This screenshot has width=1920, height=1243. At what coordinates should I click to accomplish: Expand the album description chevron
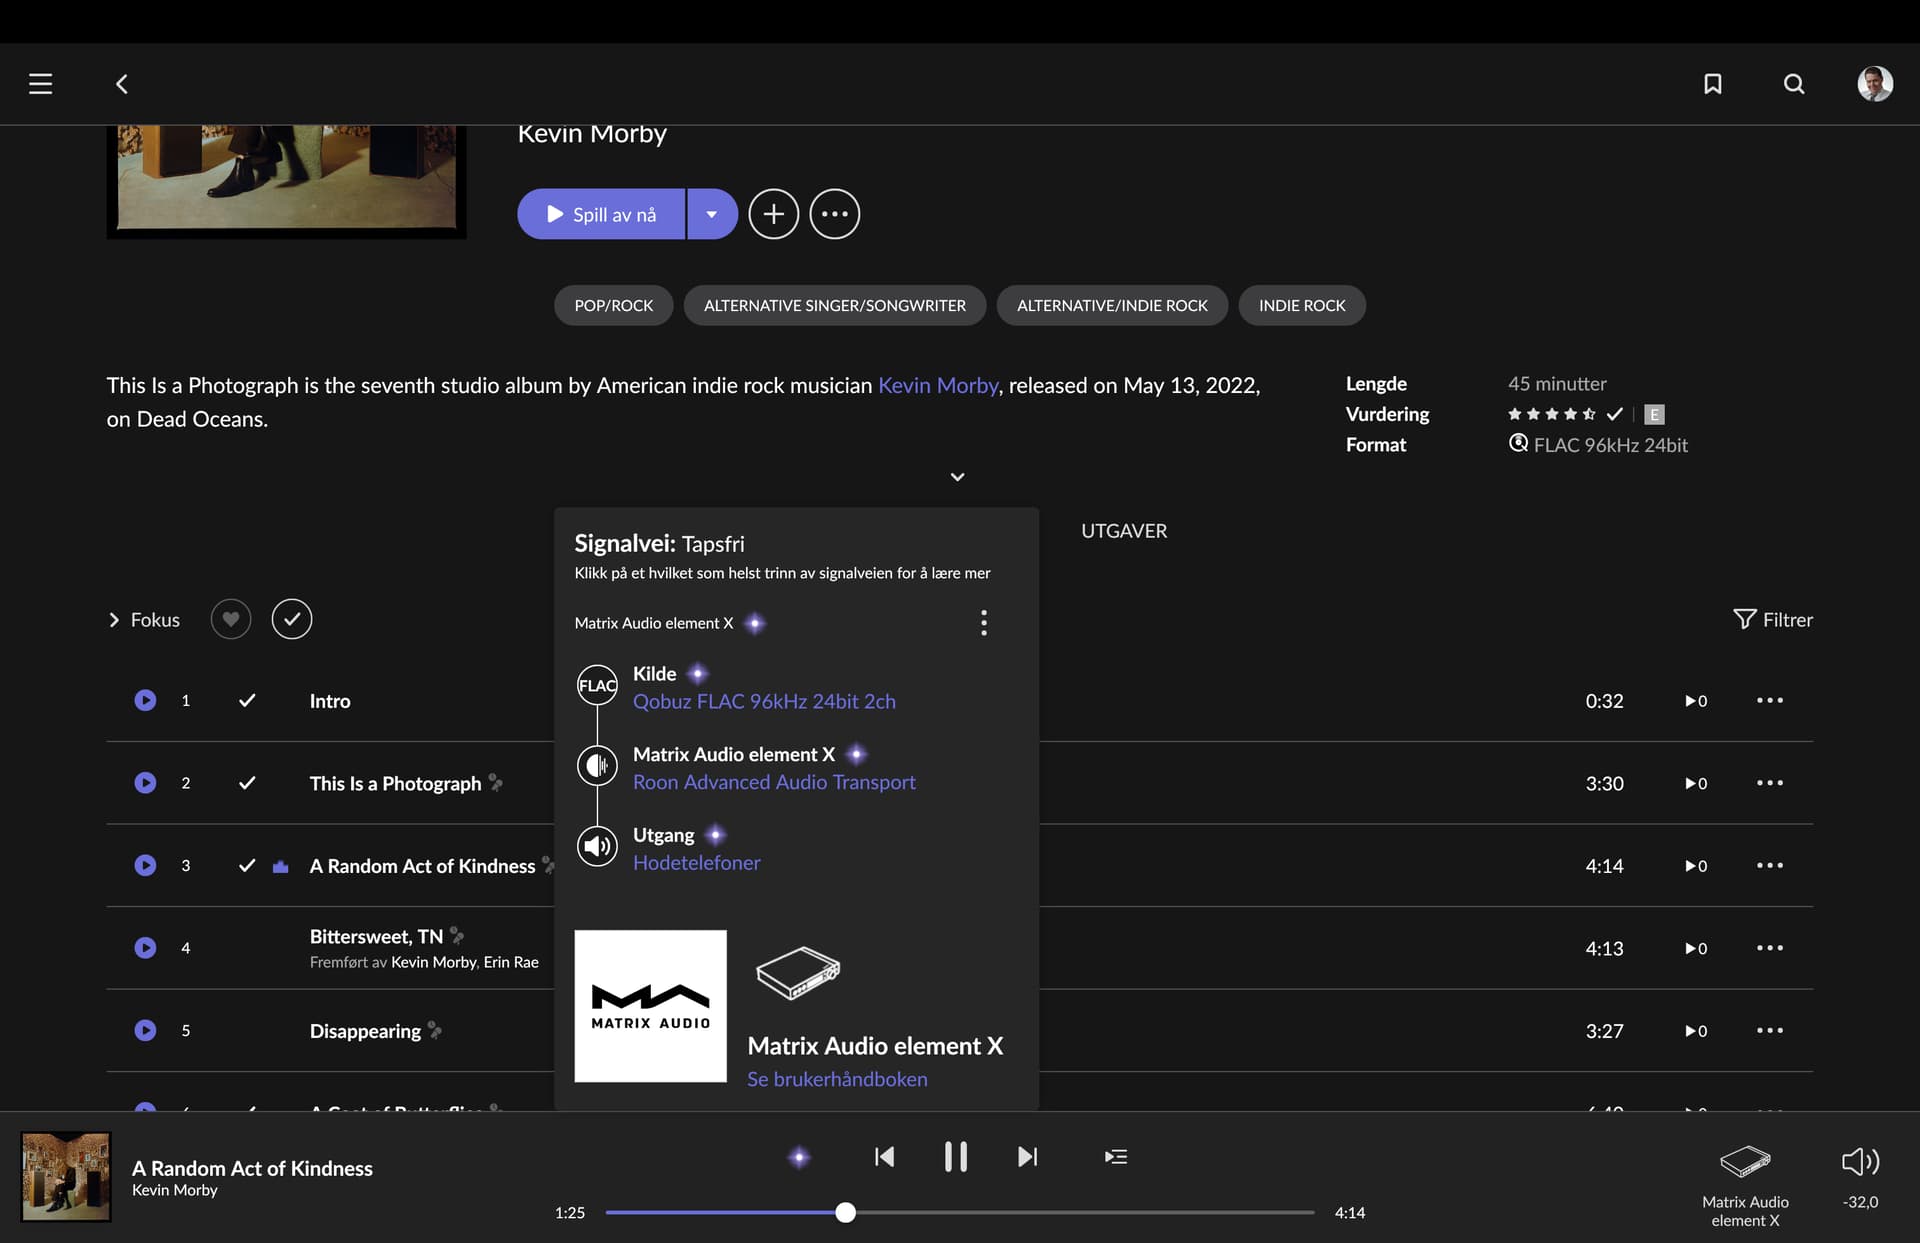(x=957, y=477)
